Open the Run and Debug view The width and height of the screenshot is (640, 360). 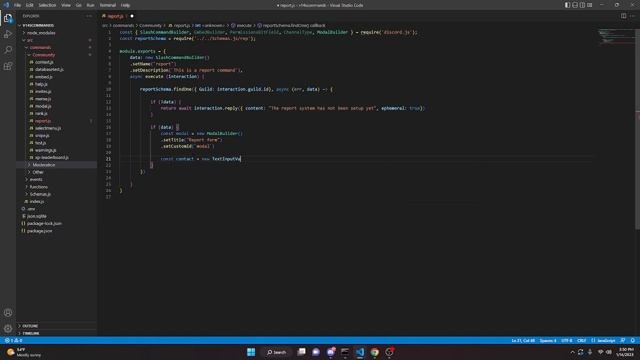(x=8, y=34)
